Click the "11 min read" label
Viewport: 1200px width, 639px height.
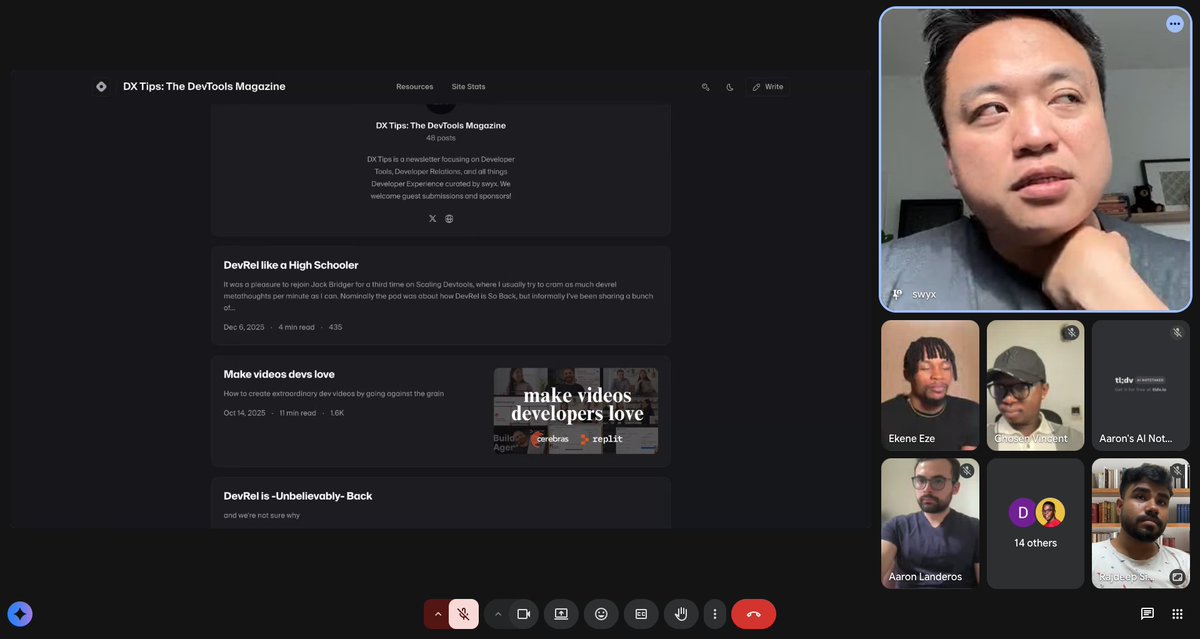pos(298,413)
